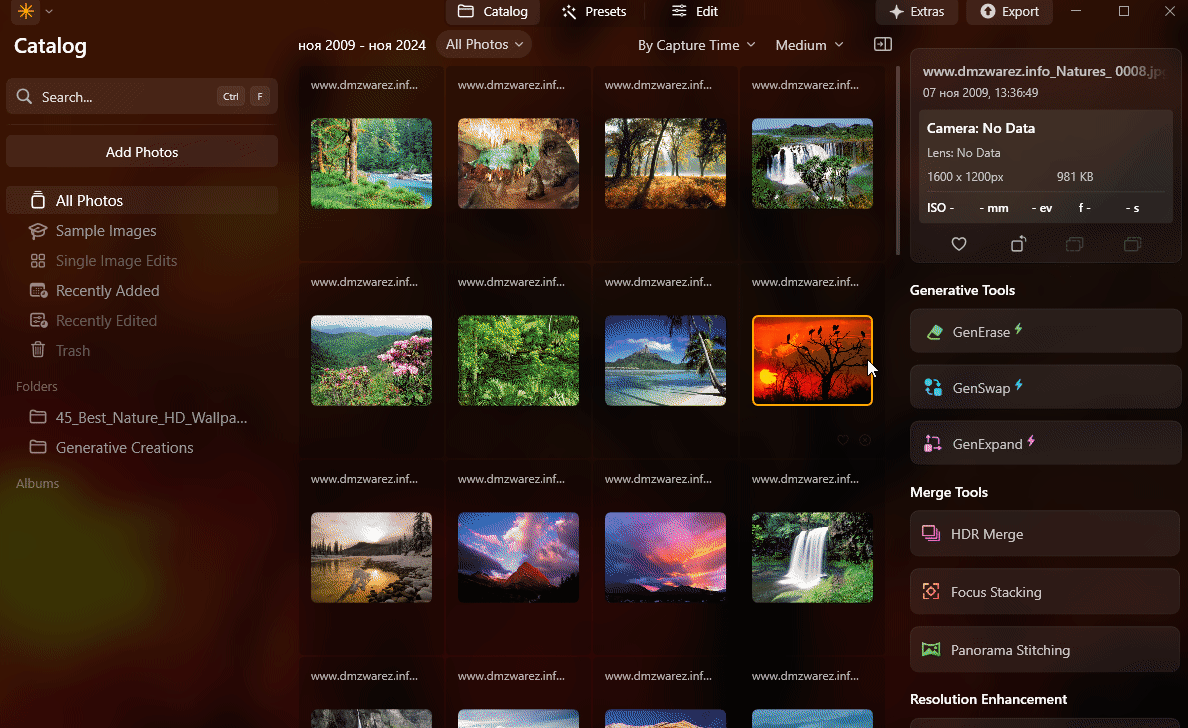Launch the GenExpand tool
Image resolution: width=1188 pixels, height=728 pixels.
click(1045, 443)
